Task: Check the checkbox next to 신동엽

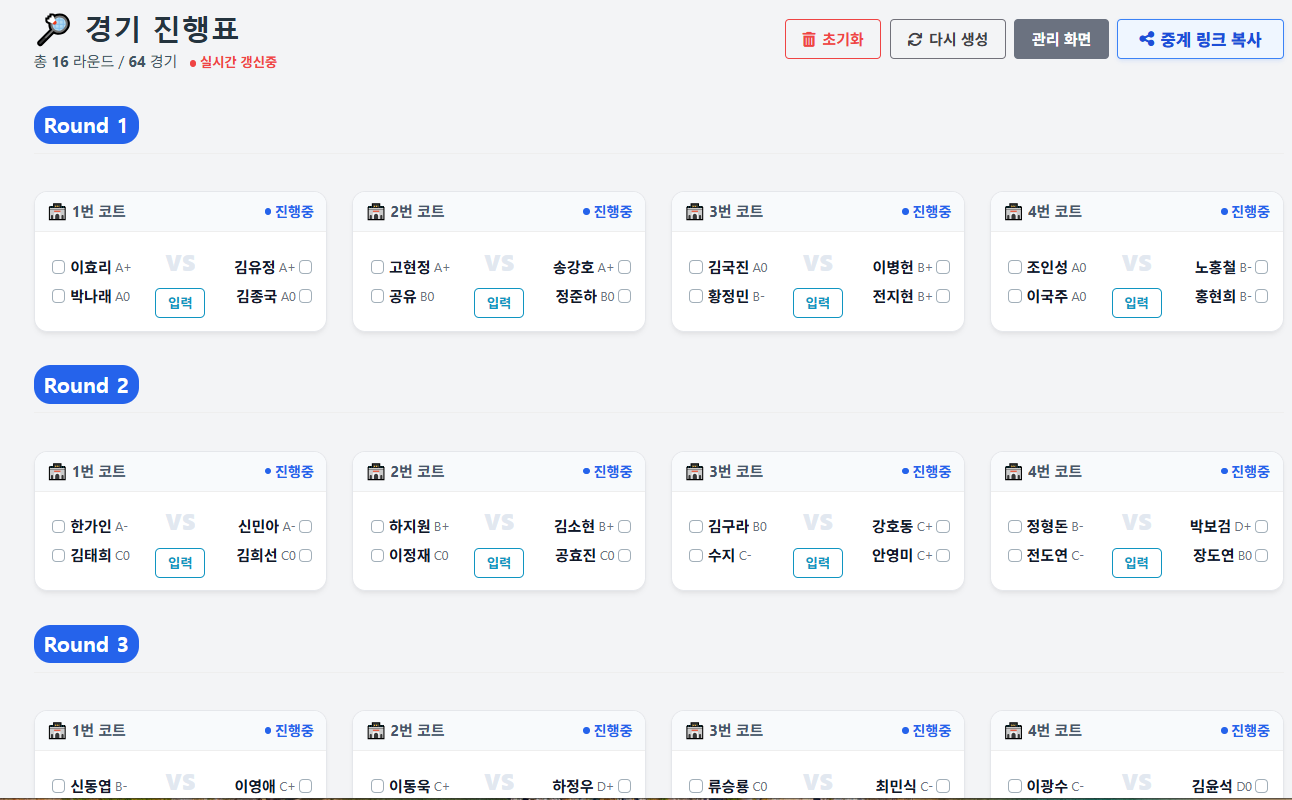Action: click(57, 785)
